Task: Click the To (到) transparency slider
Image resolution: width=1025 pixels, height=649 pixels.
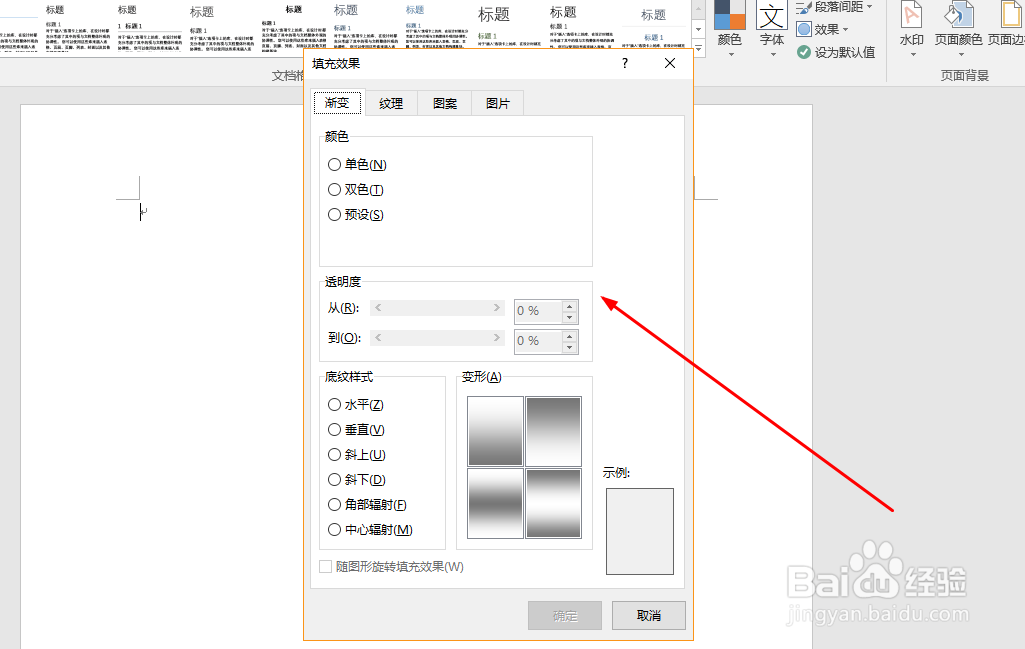Action: point(437,338)
